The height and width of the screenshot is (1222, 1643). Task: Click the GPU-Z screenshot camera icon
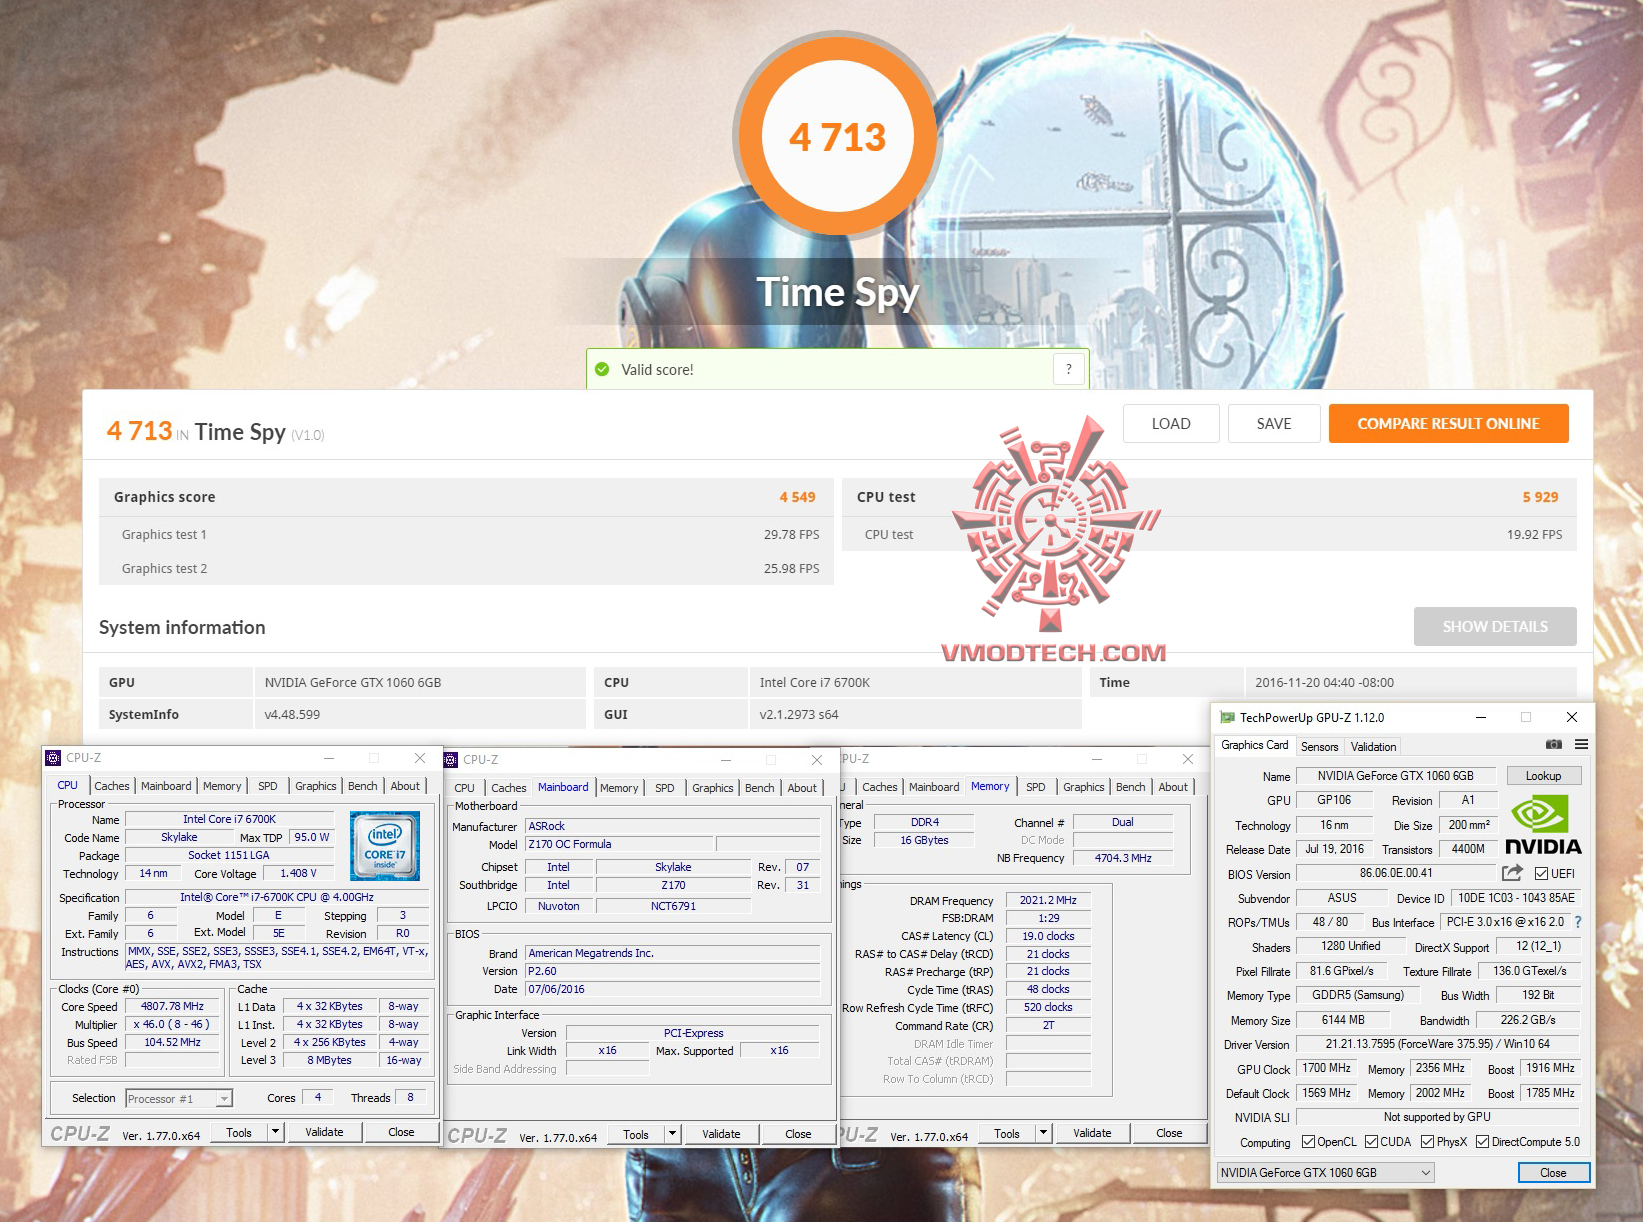click(1553, 745)
